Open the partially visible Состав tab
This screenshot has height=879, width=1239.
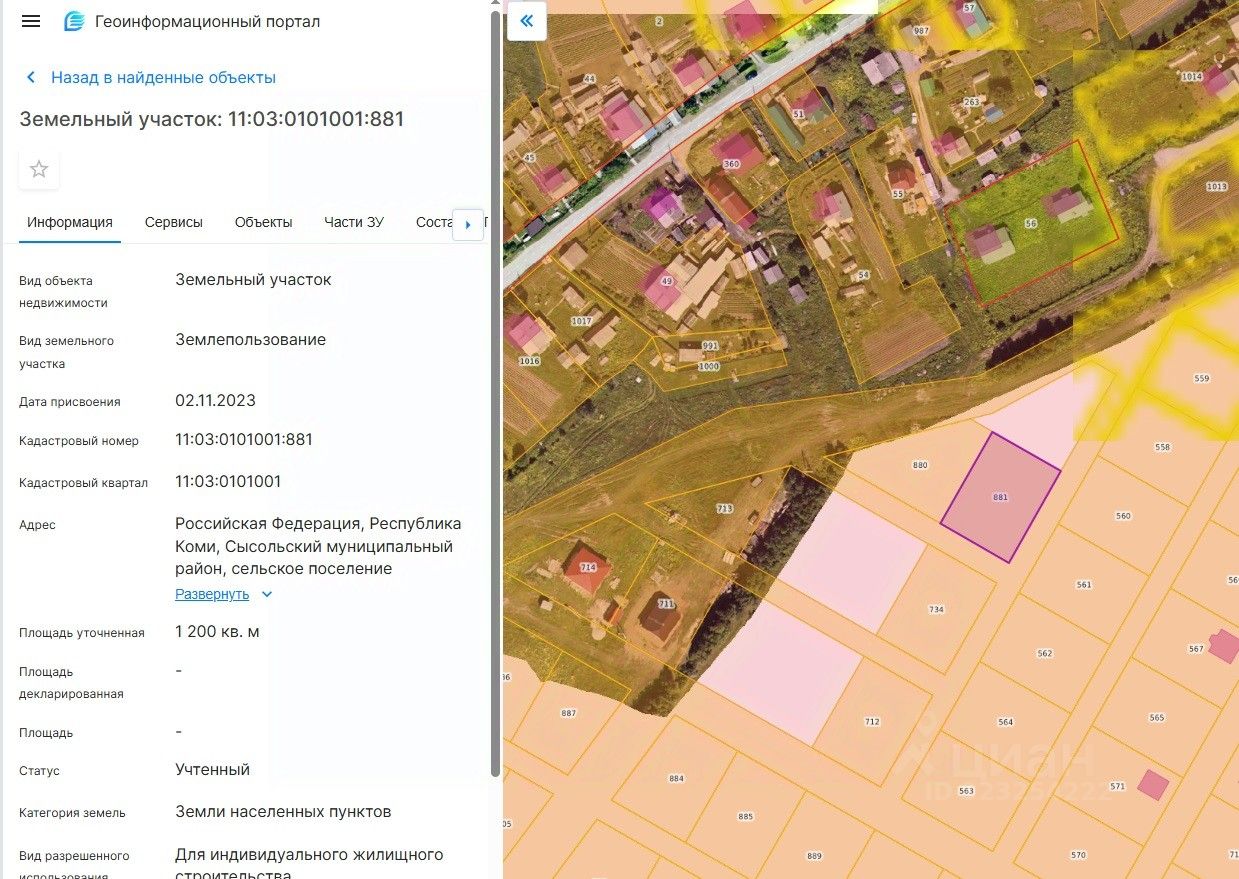click(x=434, y=222)
